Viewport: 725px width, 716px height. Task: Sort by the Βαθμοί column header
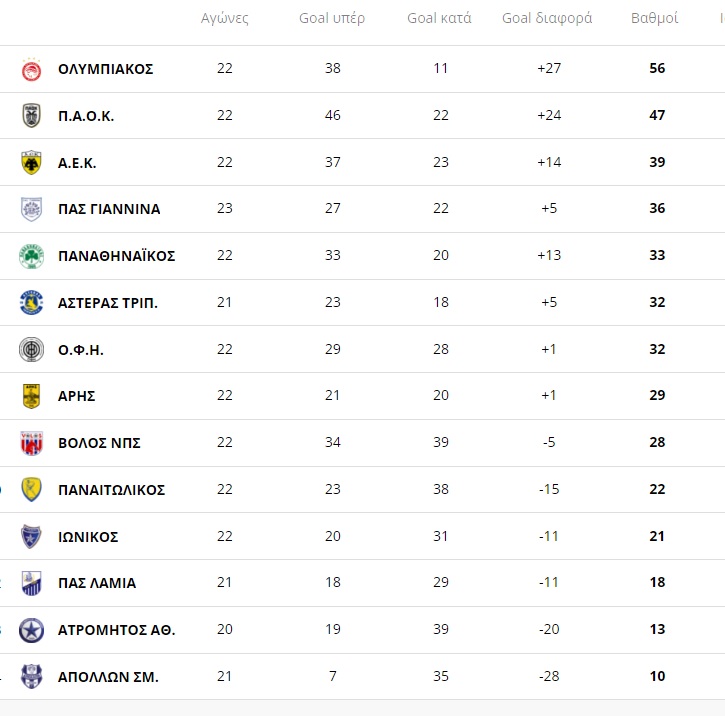click(654, 18)
